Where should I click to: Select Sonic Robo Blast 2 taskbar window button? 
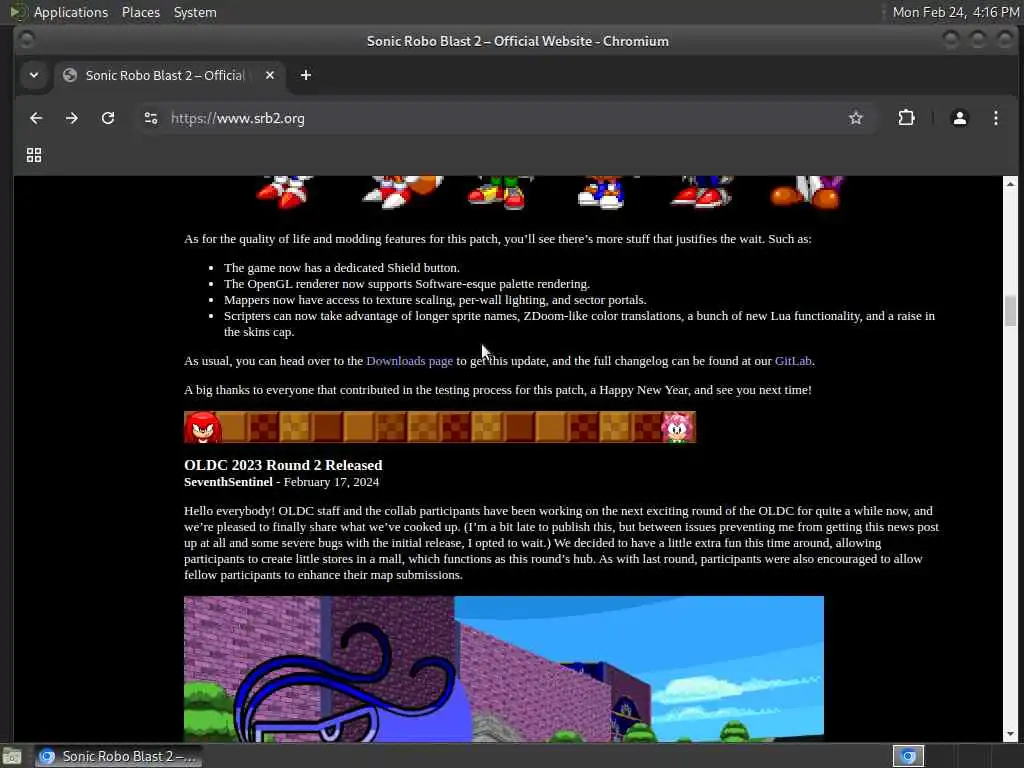118,756
